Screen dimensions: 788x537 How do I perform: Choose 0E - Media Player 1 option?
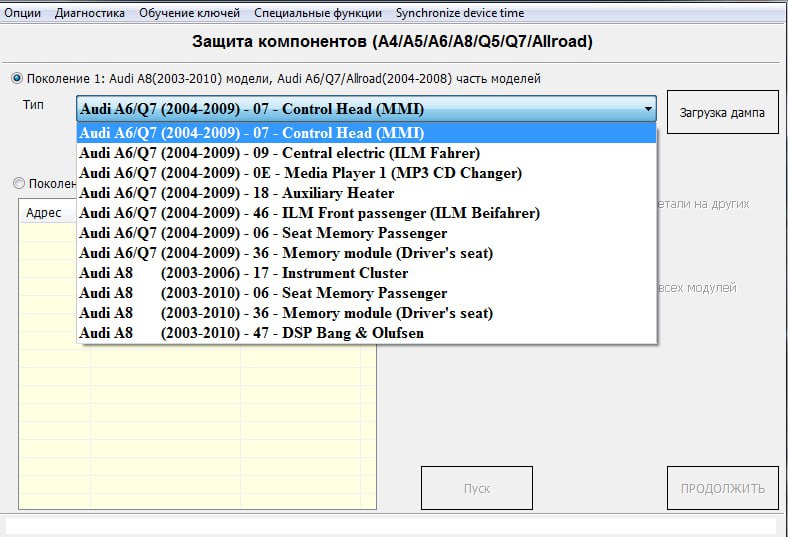(366, 173)
